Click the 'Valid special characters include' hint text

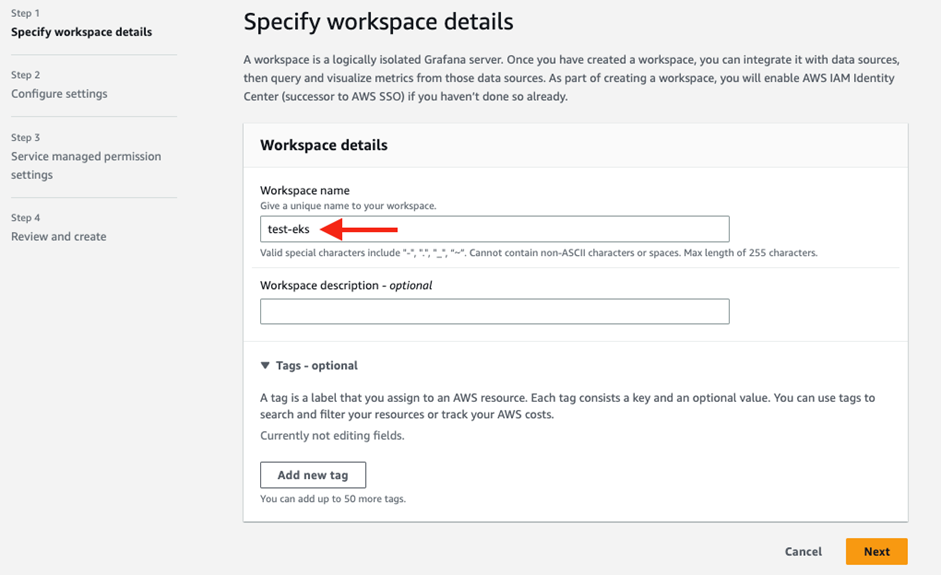tap(538, 253)
